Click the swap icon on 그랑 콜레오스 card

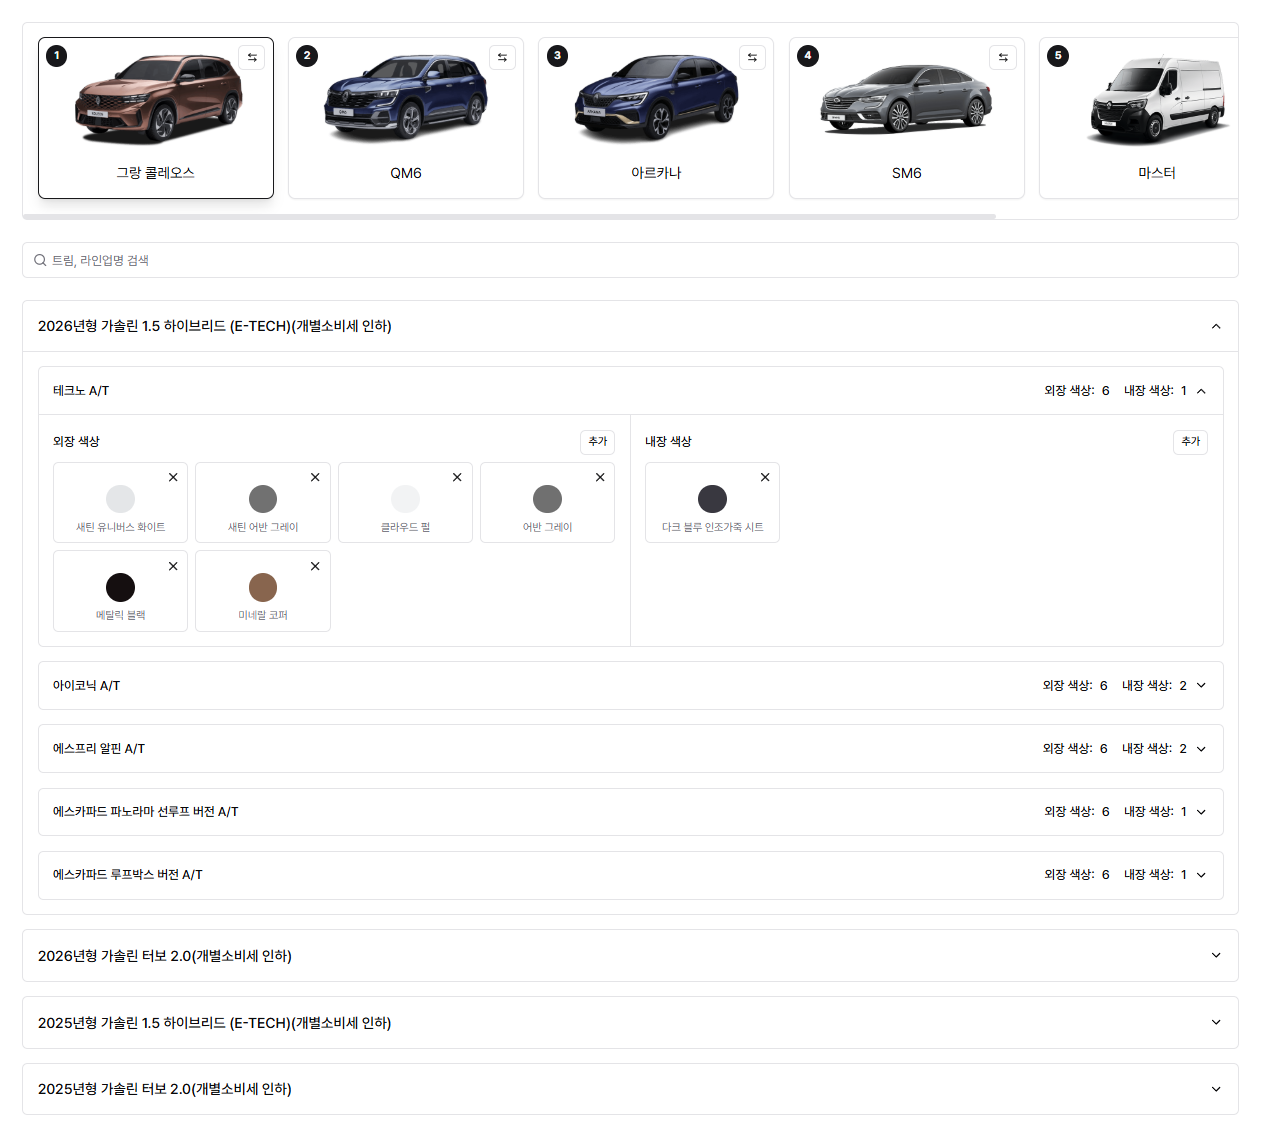(x=252, y=58)
